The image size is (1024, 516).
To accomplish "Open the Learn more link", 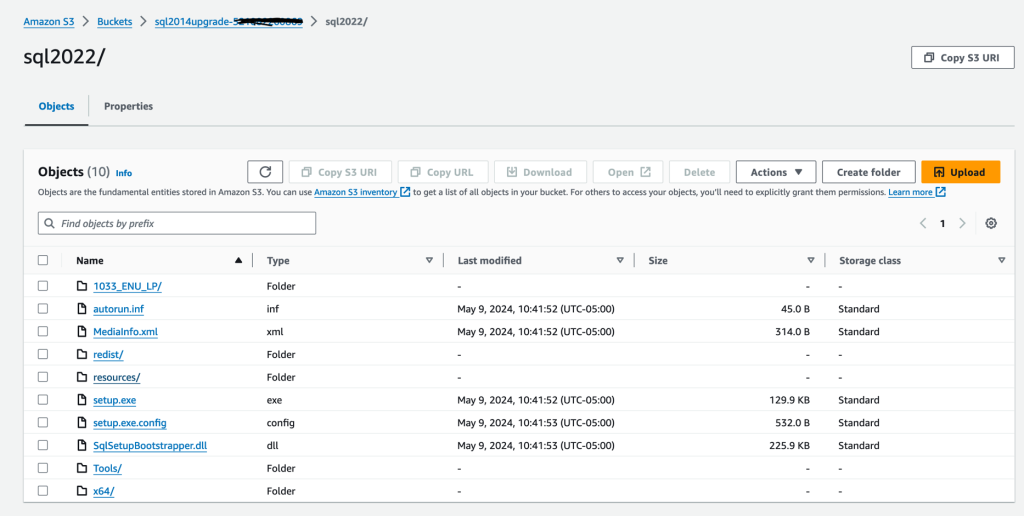I will pyautogui.click(x=910, y=192).
